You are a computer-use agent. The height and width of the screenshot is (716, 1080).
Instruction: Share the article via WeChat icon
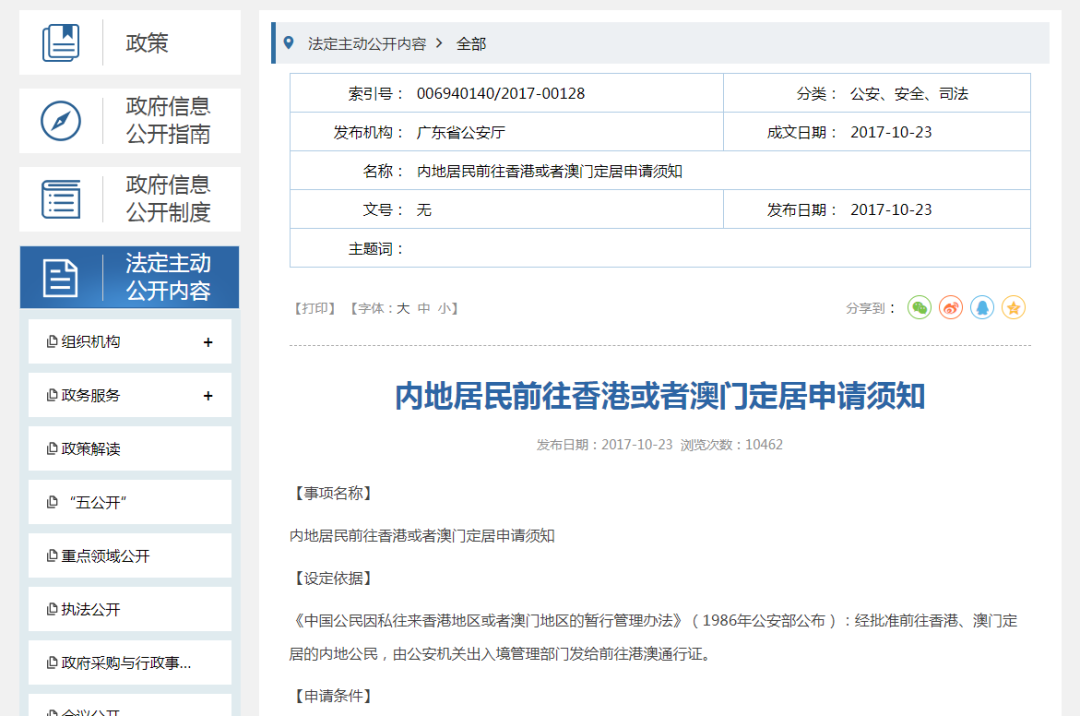click(920, 307)
